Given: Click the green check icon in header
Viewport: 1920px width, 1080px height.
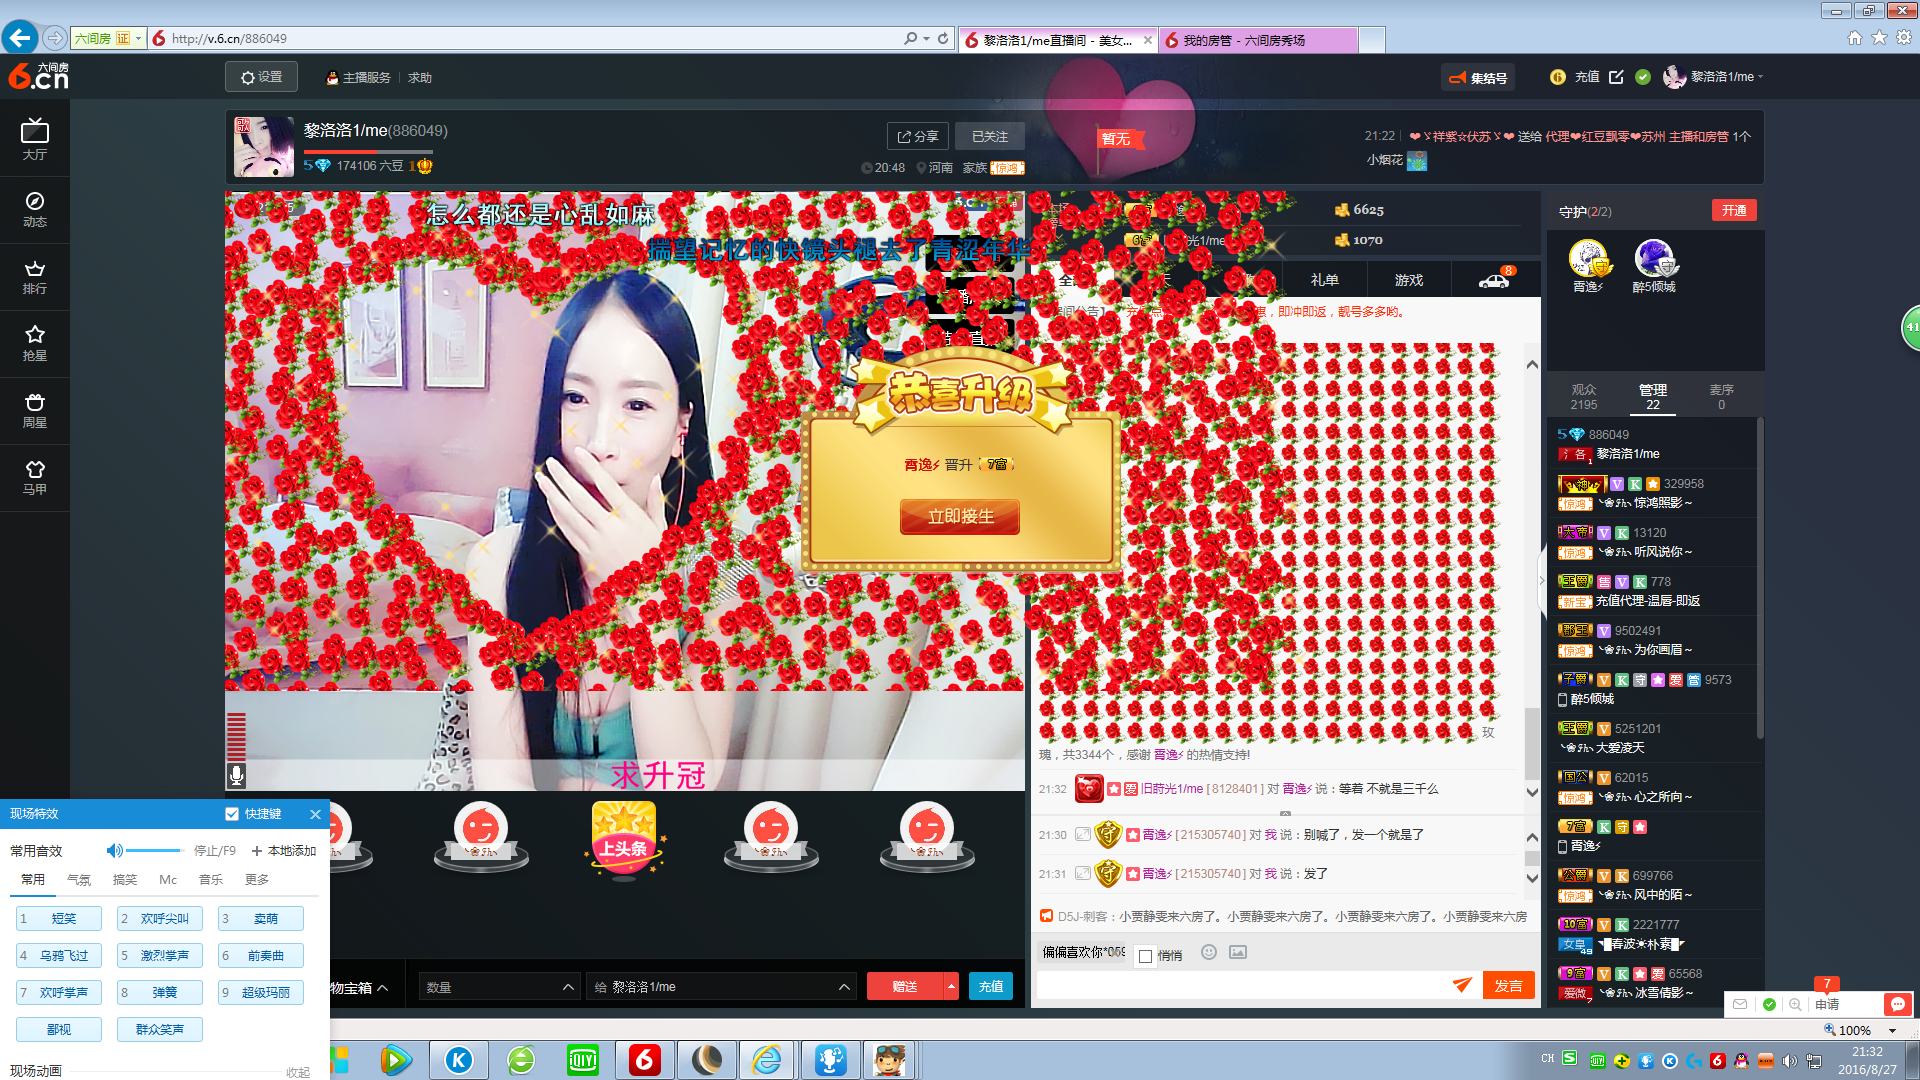Looking at the screenshot, I should (1643, 77).
